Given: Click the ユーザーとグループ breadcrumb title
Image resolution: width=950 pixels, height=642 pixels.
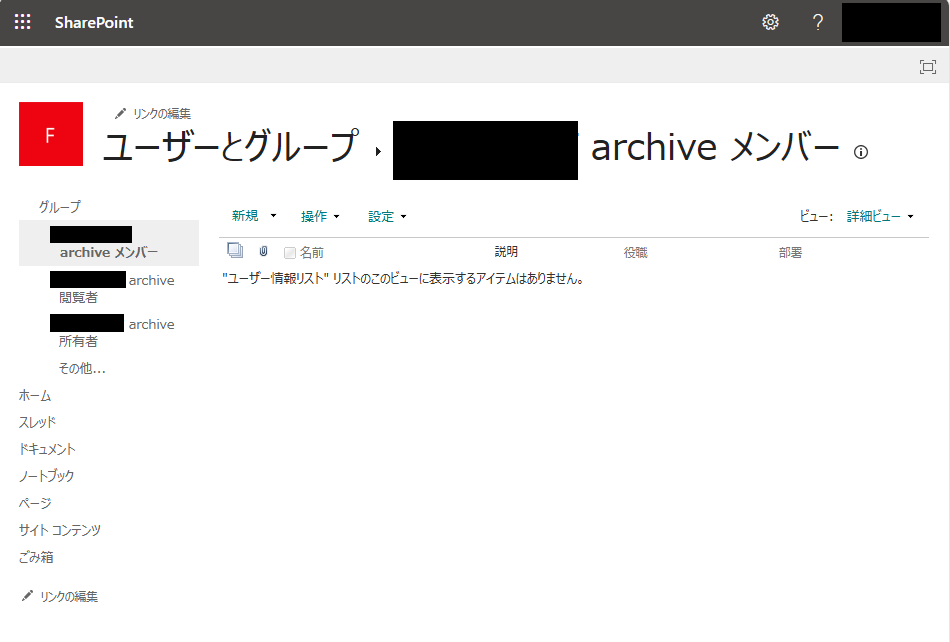Looking at the screenshot, I should click(231, 147).
